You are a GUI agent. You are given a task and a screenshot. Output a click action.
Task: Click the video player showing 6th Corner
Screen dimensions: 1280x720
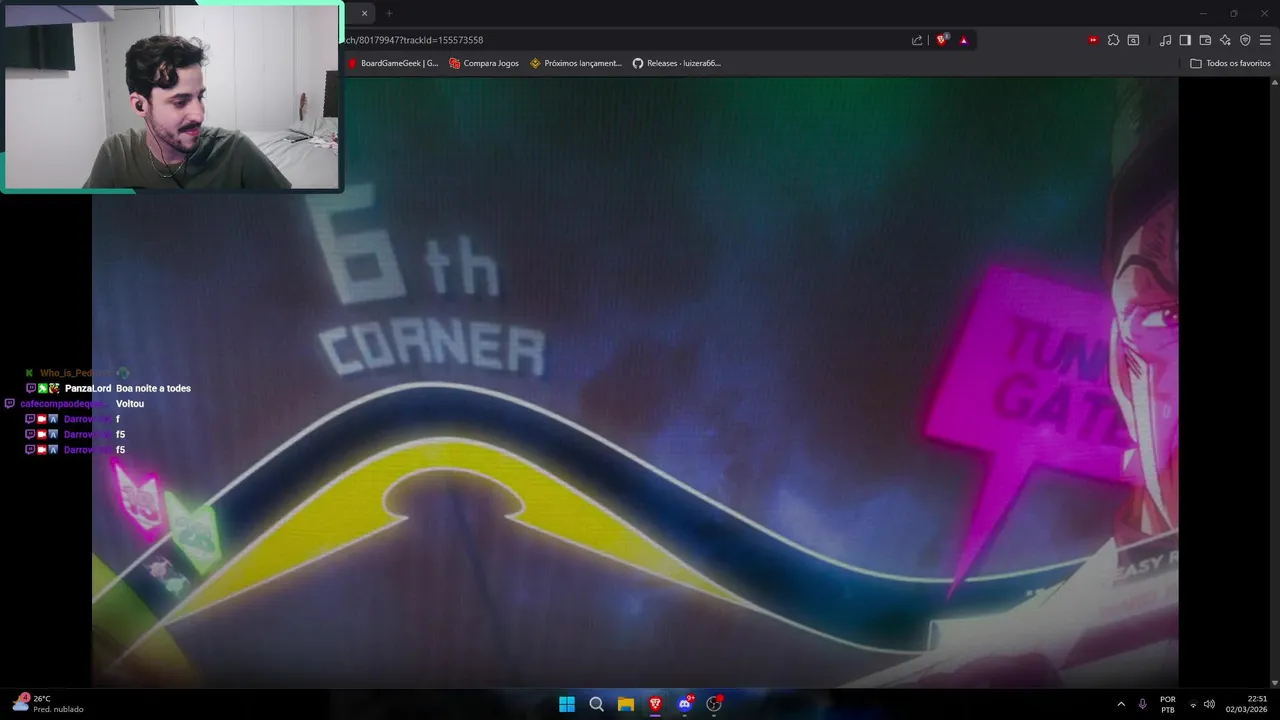(635, 382)
